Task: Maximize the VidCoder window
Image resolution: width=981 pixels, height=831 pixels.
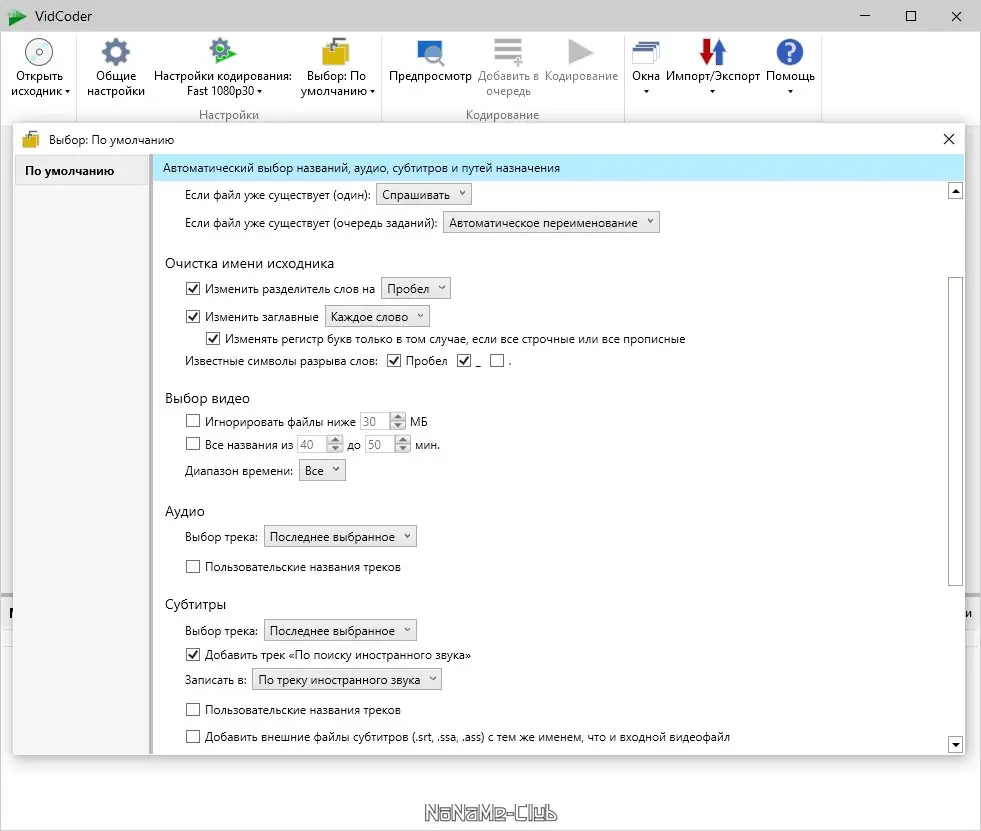Action: click(x=910, y=16)
